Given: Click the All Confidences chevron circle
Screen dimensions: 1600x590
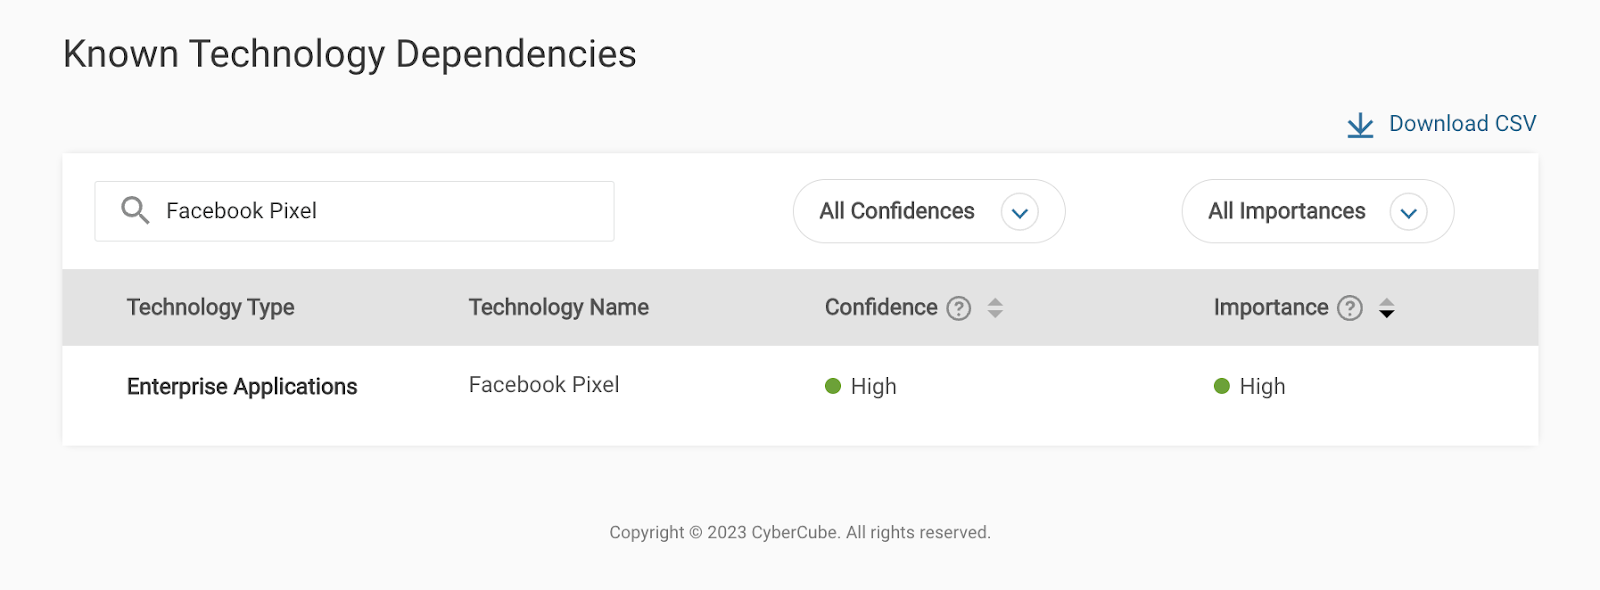Looking at the screenshot, I should 1020,212.
